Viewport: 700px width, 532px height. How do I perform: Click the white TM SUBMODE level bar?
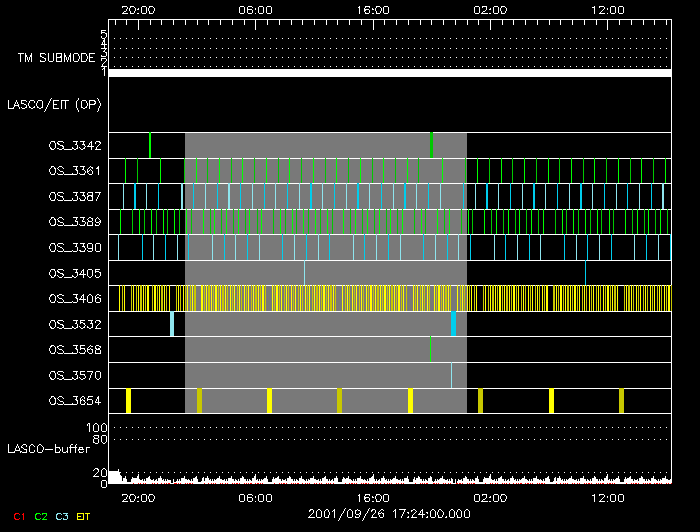390,73
